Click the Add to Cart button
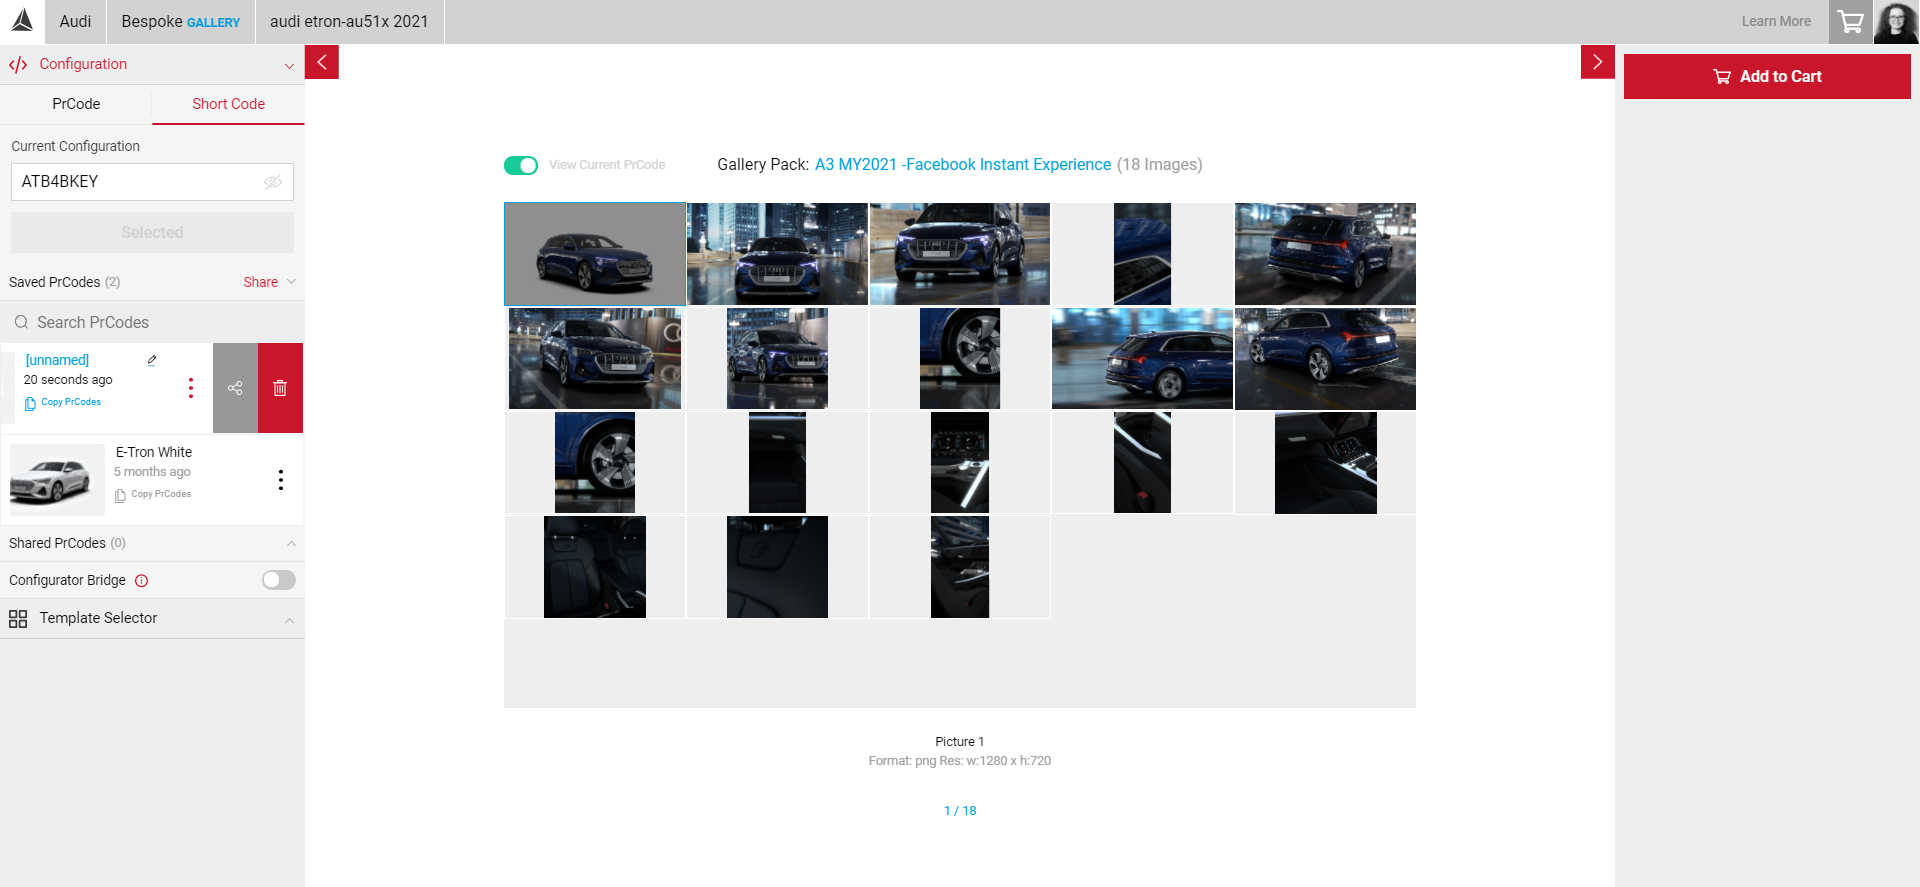 pyautogui.click(x=1767, y=77)
